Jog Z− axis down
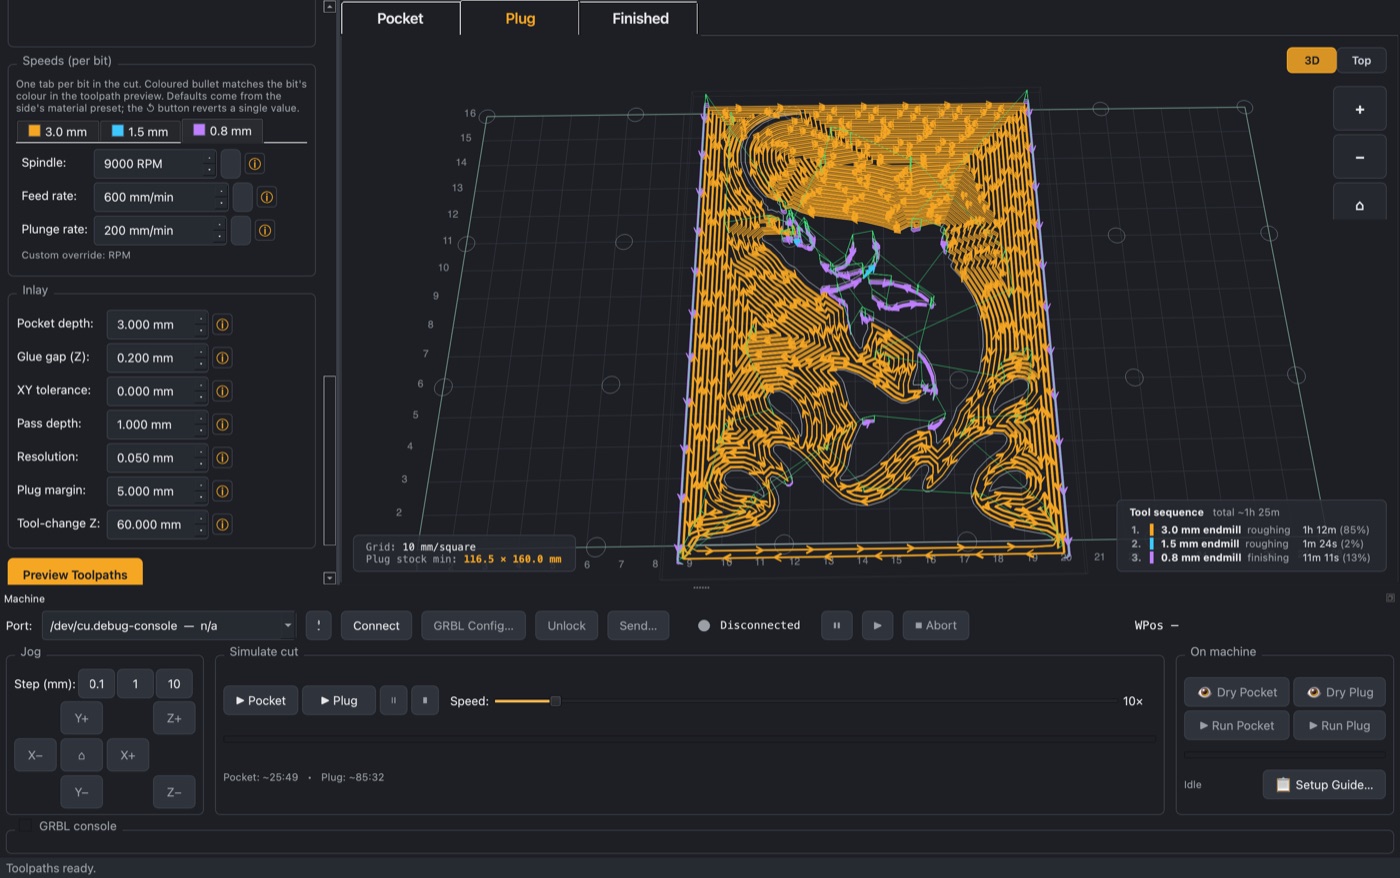1400x878 pixels. (x=174, y=792)
